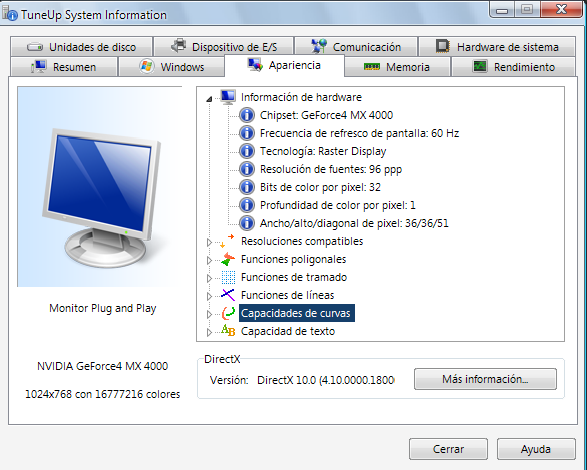Select the Apariencia tab
587x470 pixels.
click(284, 66)
